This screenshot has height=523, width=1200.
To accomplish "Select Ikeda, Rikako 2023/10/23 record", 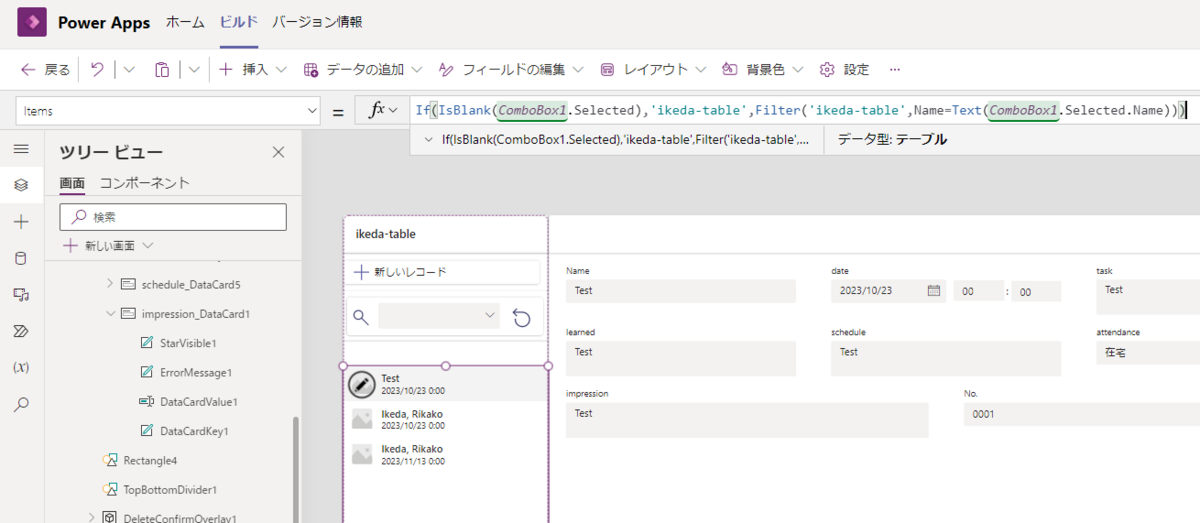I will (446, 419).
